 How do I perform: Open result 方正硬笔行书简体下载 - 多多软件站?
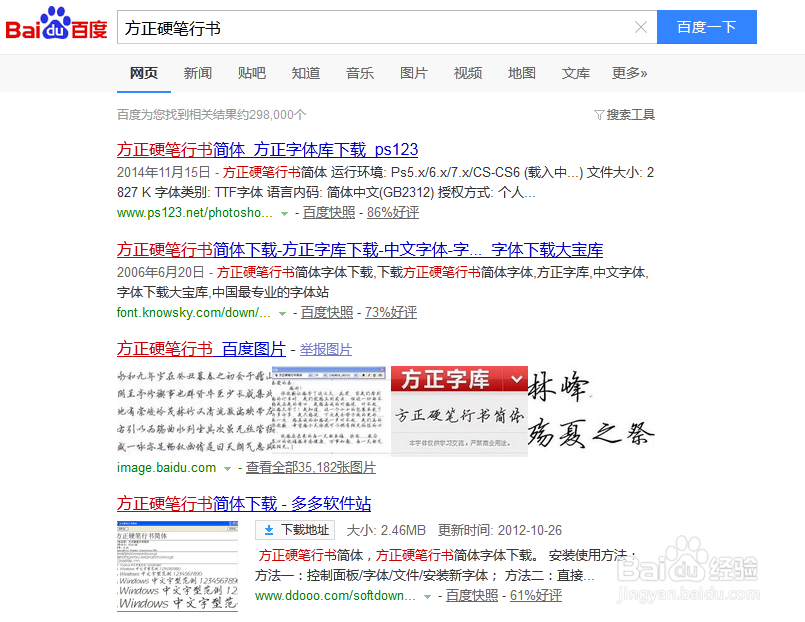(244, 504)
